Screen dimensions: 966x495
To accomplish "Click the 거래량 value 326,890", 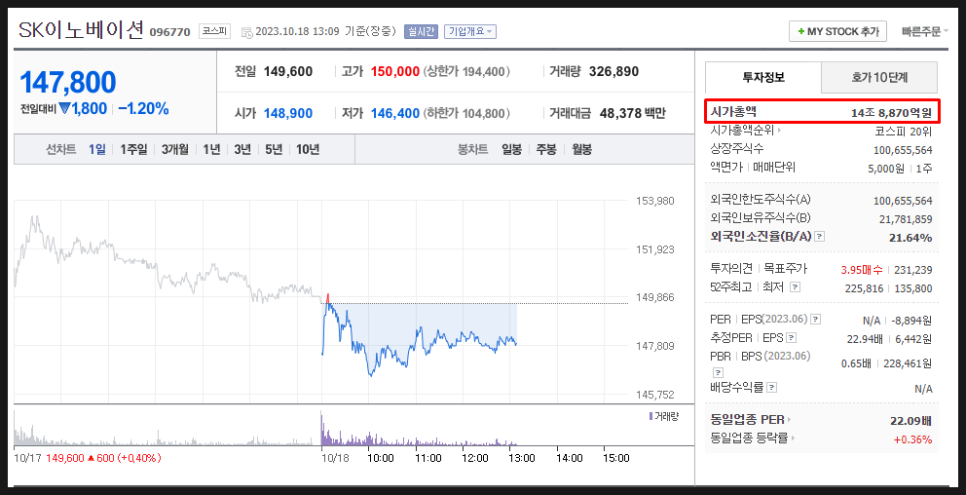I will click(x=614, y=72).
